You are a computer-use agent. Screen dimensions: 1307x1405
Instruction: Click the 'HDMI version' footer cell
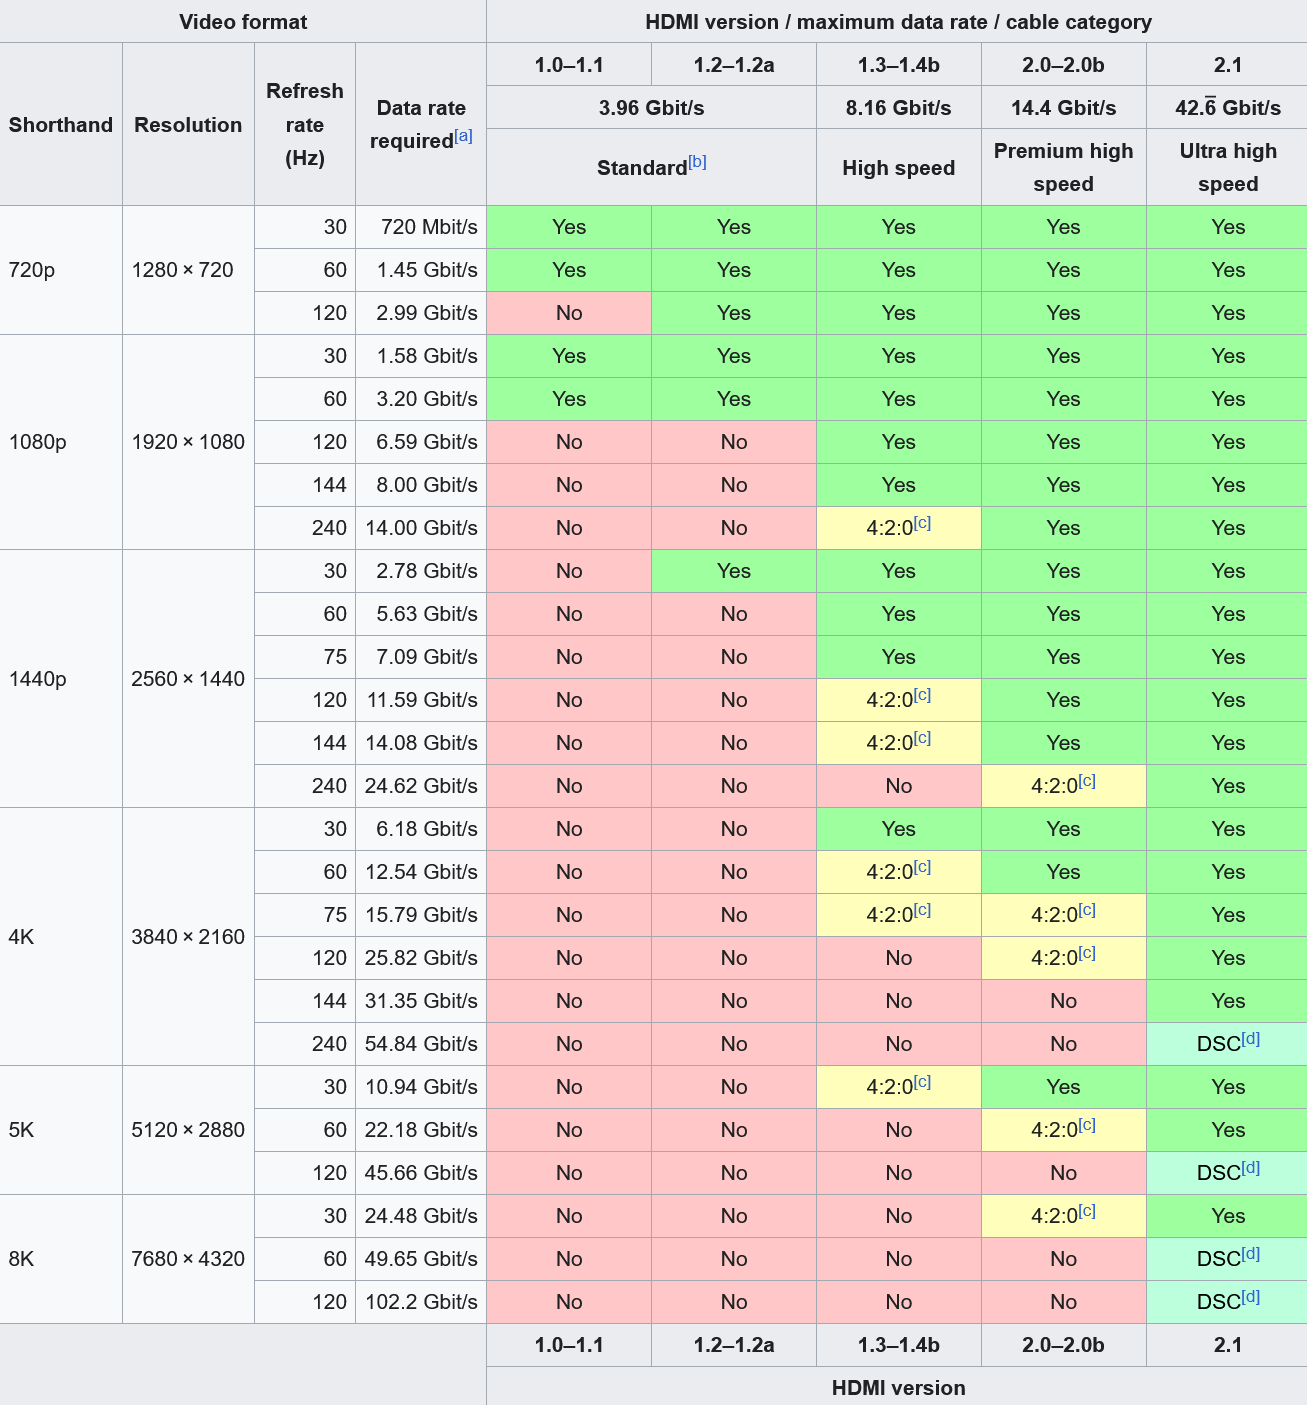point(898,1387)
